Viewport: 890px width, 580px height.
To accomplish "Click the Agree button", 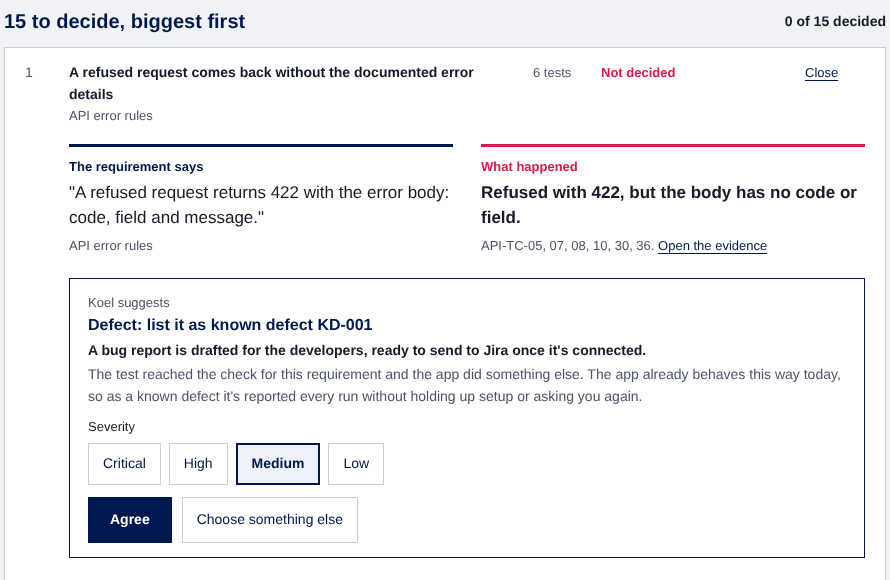I will (130, 520).
